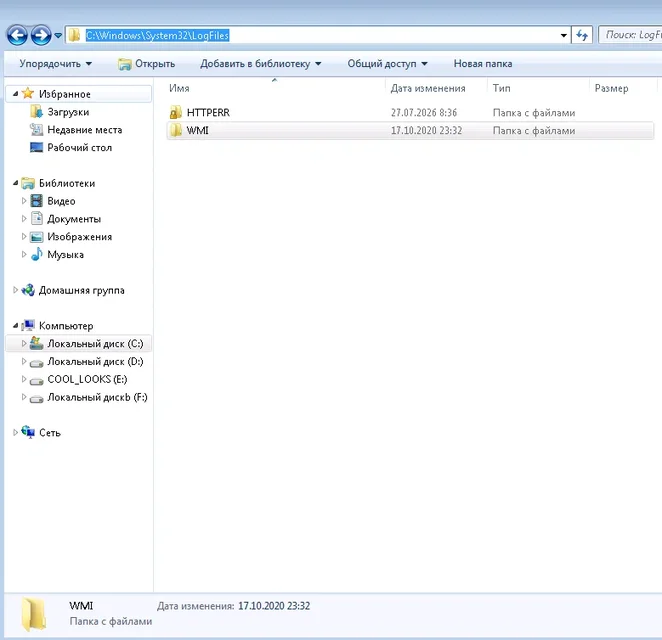This screenshot has width=662, height=640.
Task: Expand the Документы library
Action: coord(24,219)
